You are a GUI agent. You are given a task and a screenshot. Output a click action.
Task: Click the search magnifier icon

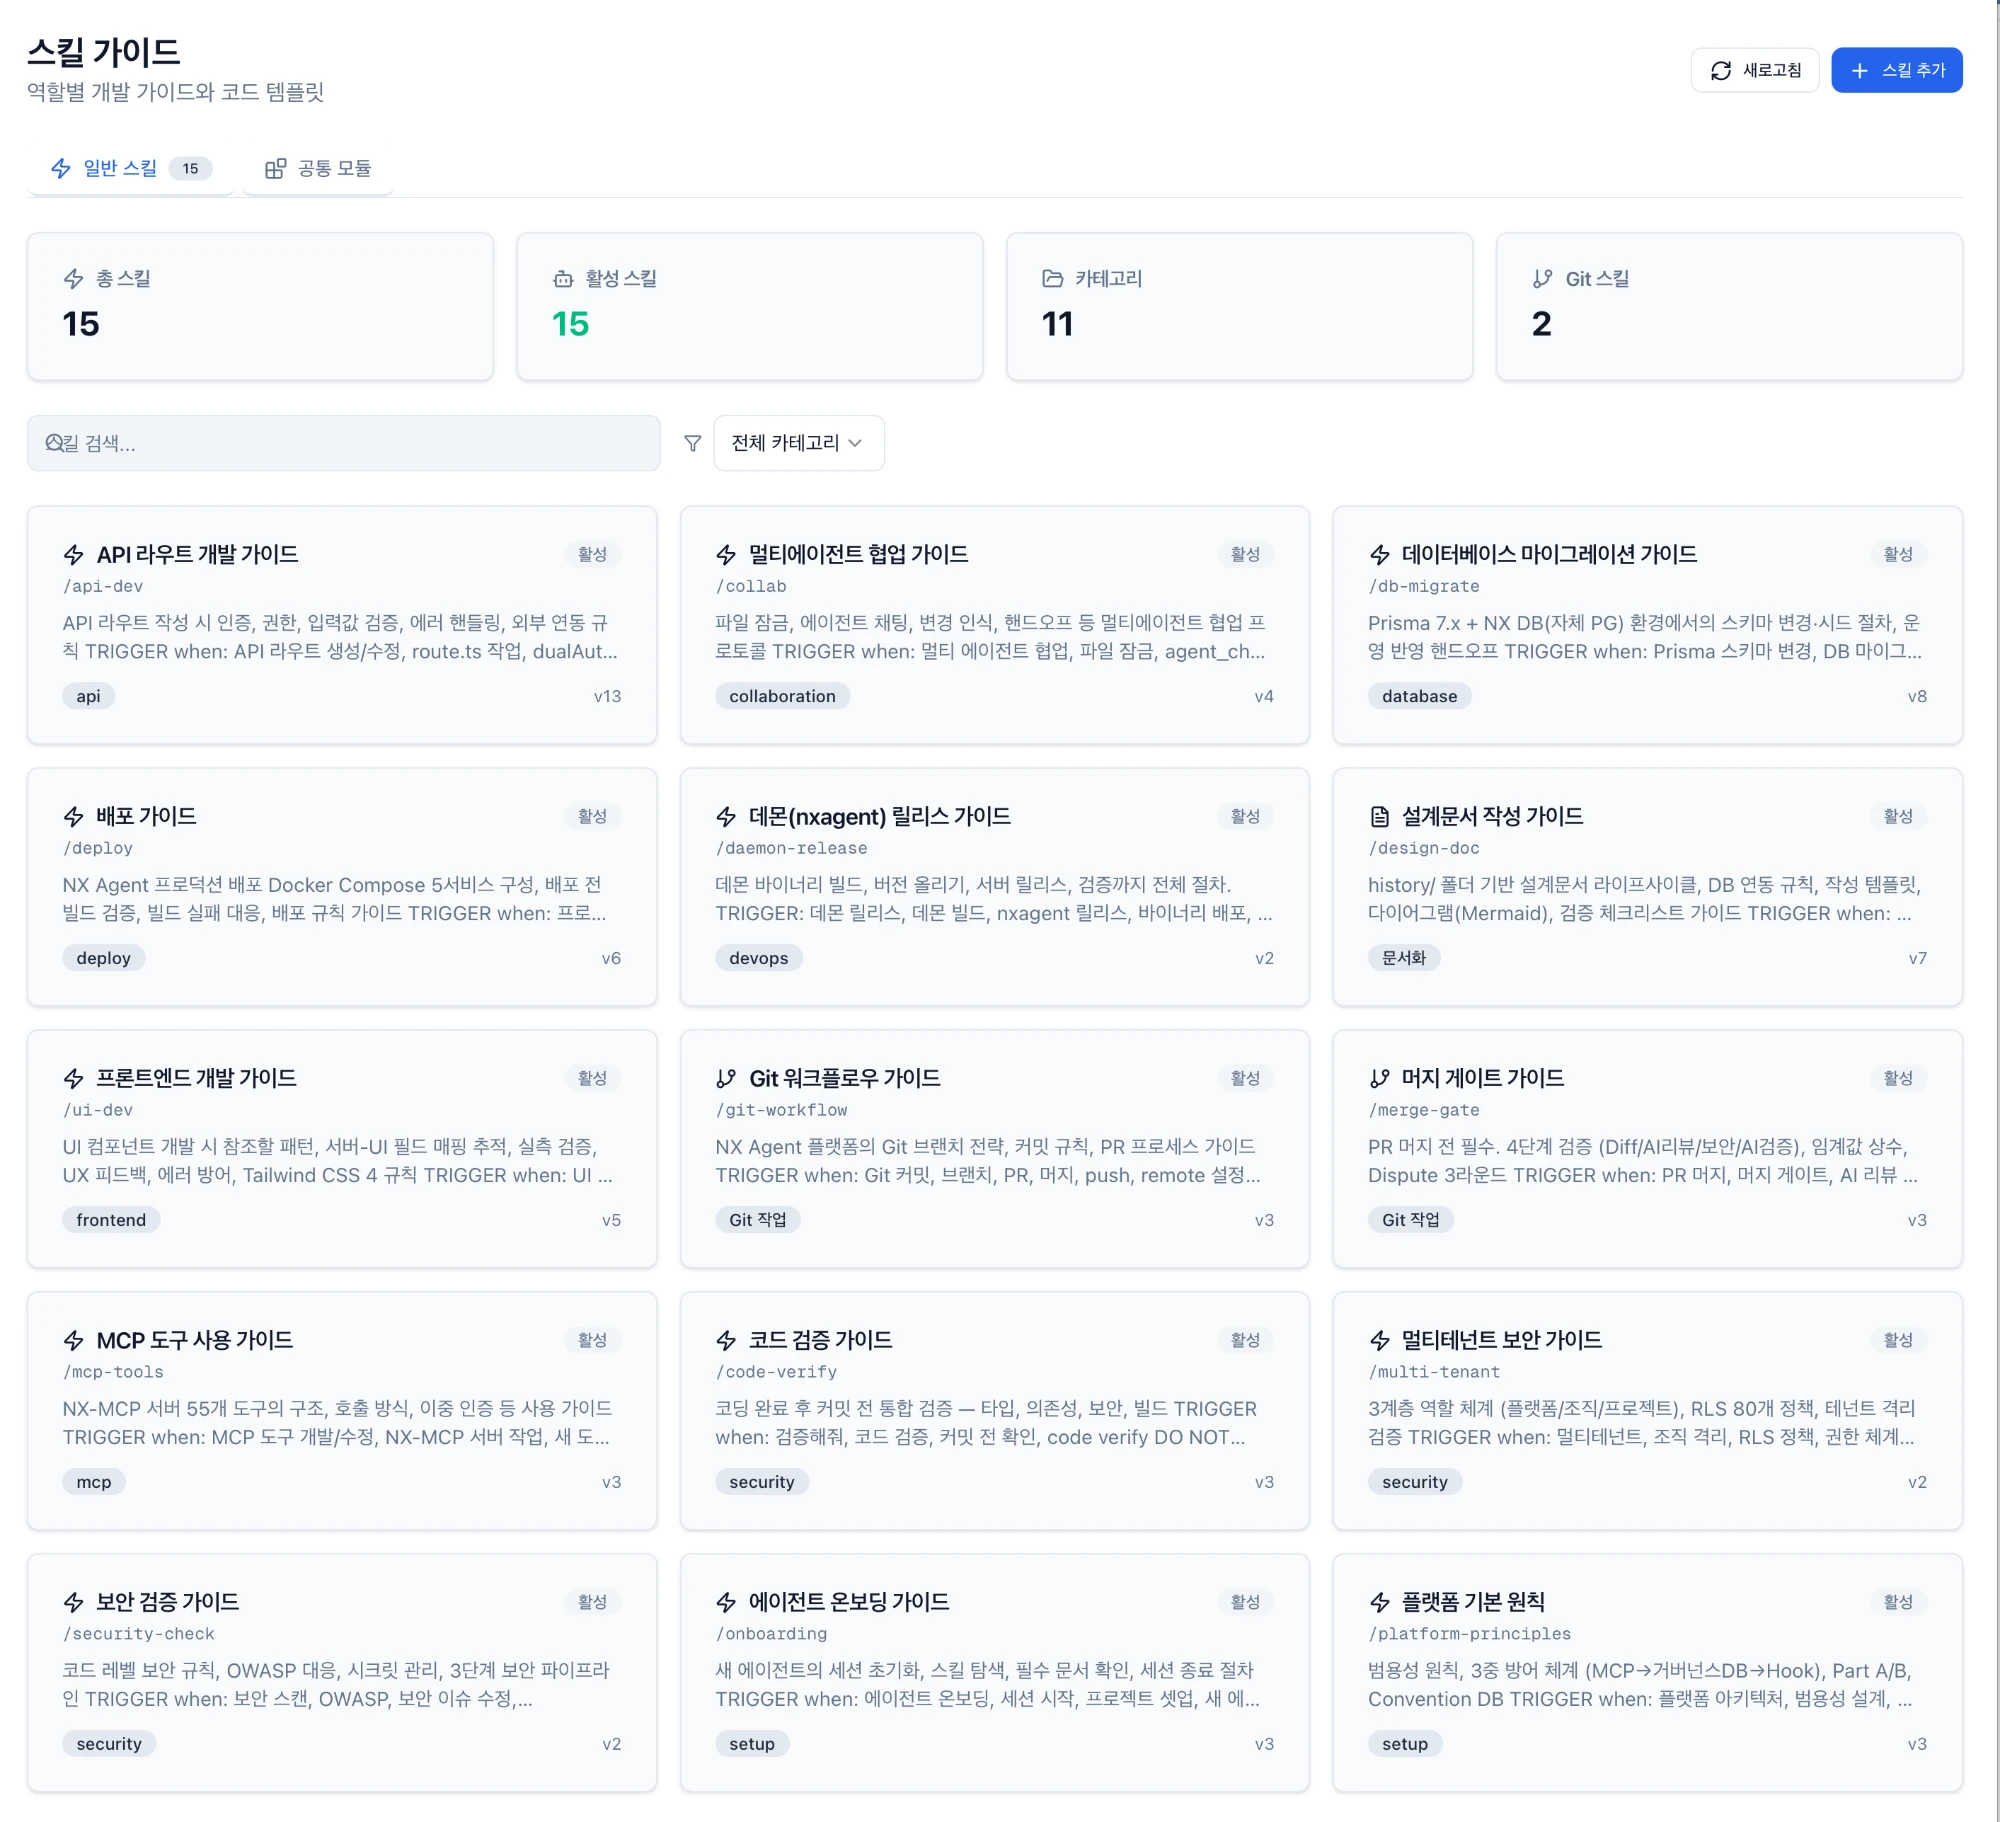55,442
